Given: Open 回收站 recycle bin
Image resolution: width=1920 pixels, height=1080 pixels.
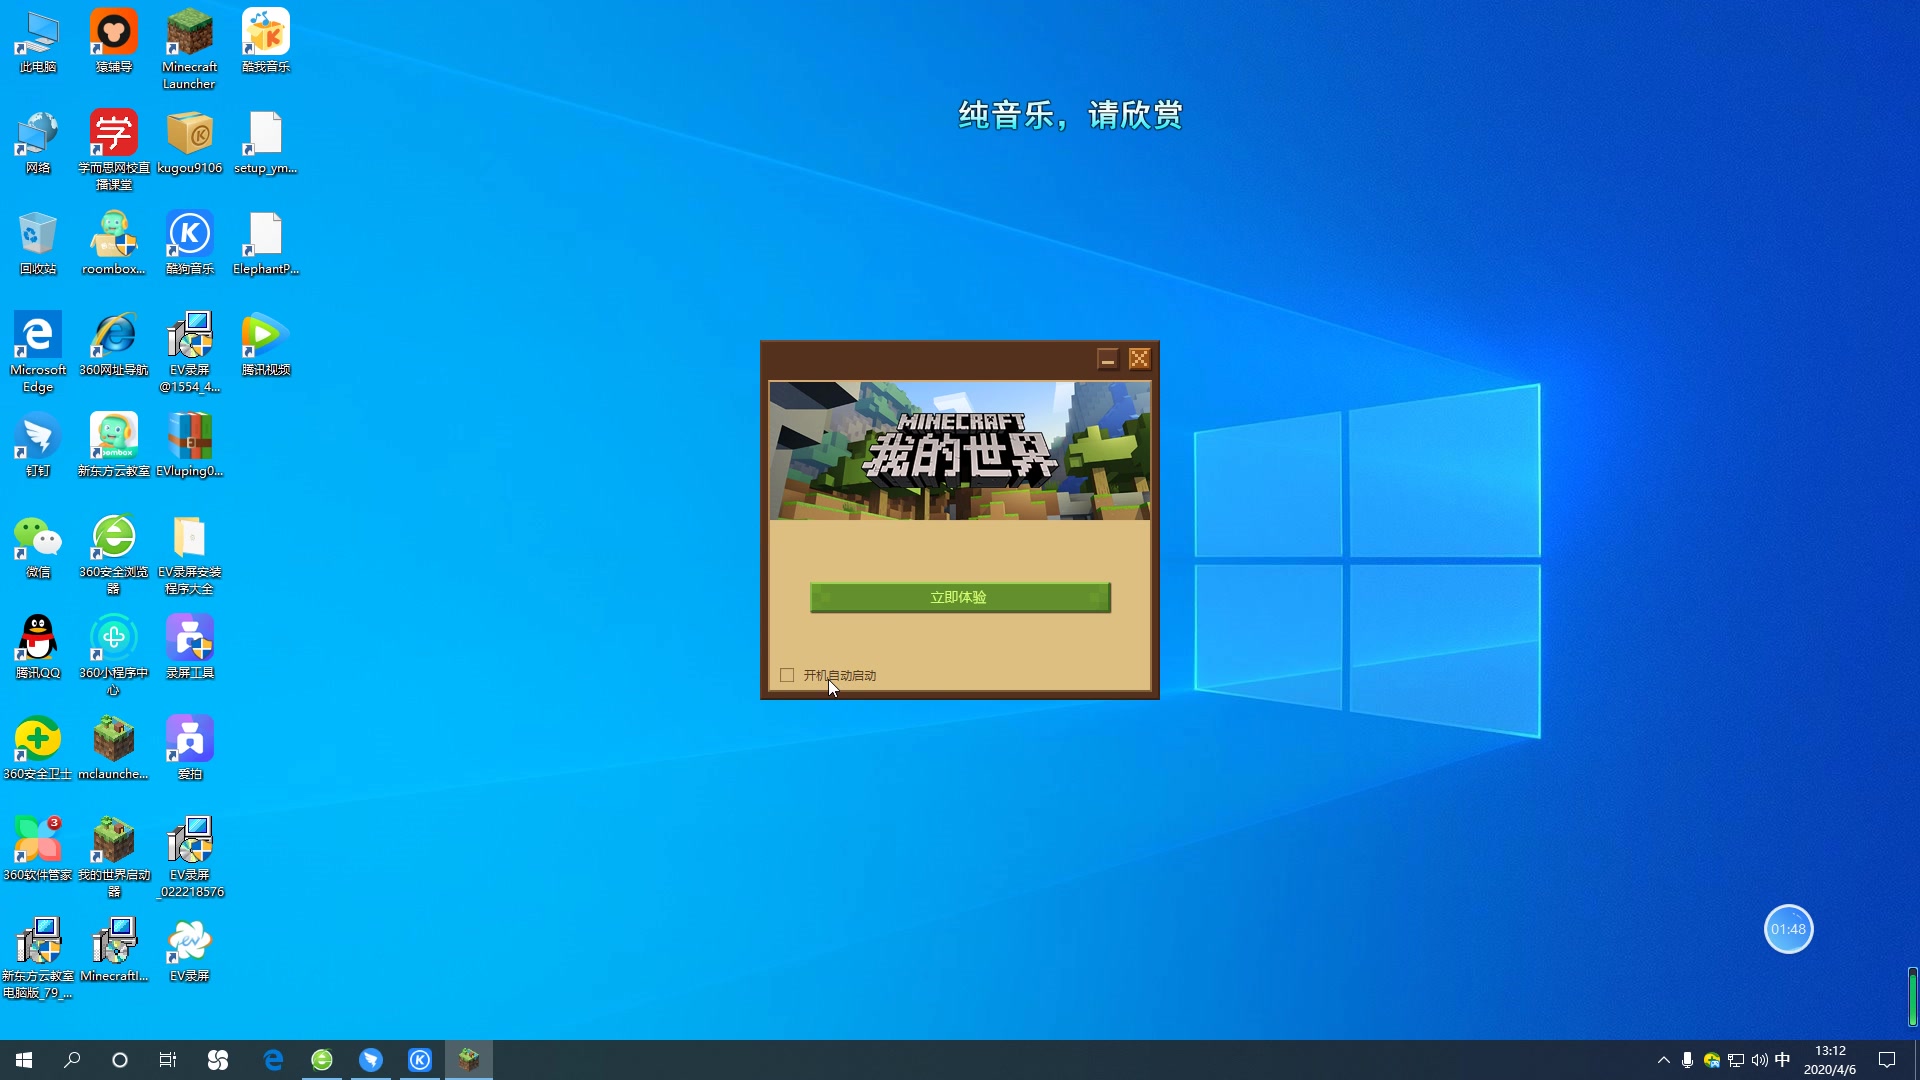Looking at the screenshot, I should coord(38,244).
